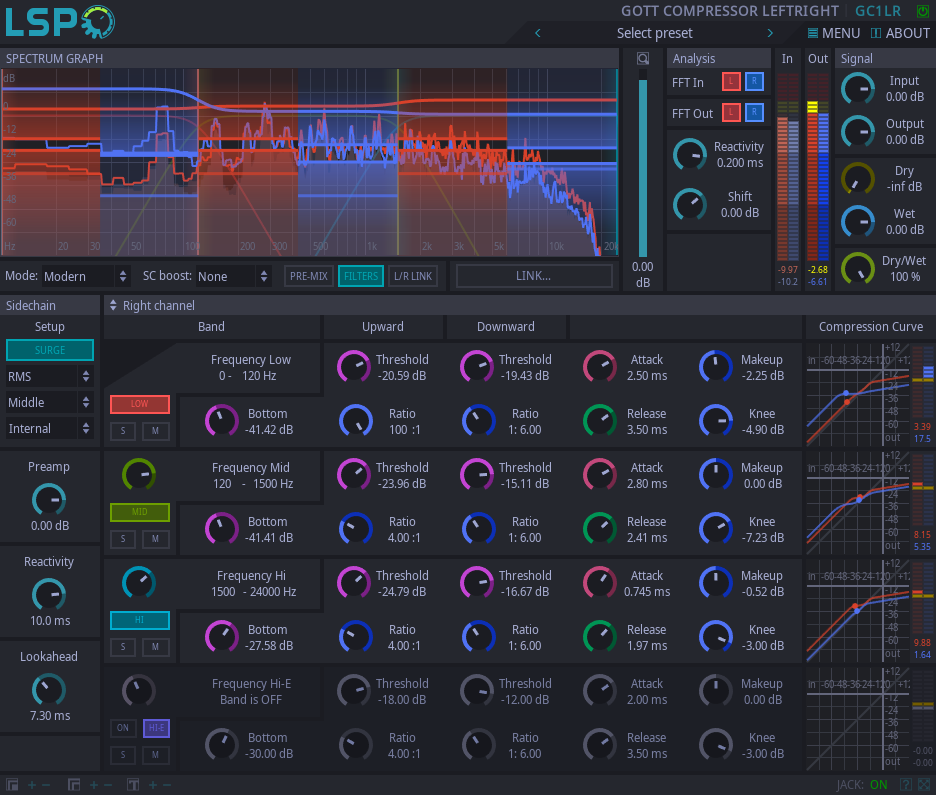Open the RMS sidechain mode dropdown
This screenshot has width=936, height=795.
tap(49, 376)
